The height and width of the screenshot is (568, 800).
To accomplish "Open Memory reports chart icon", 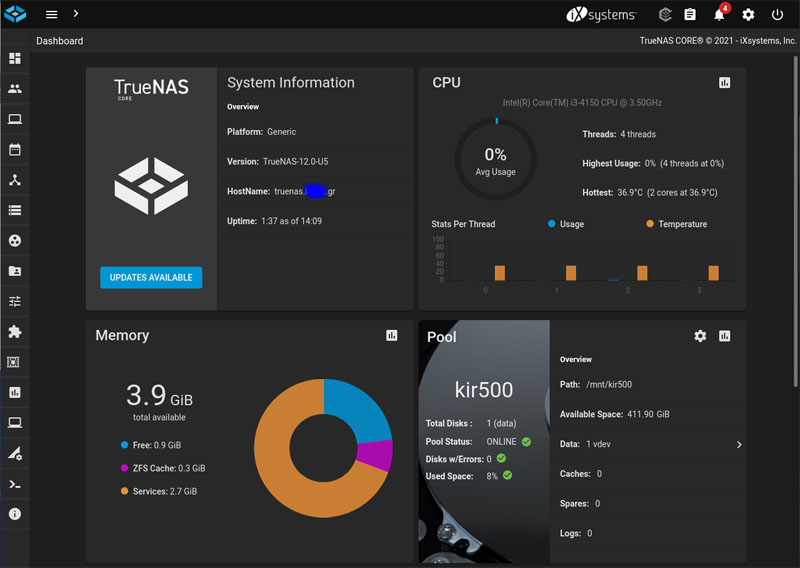I will pos(392,335).
